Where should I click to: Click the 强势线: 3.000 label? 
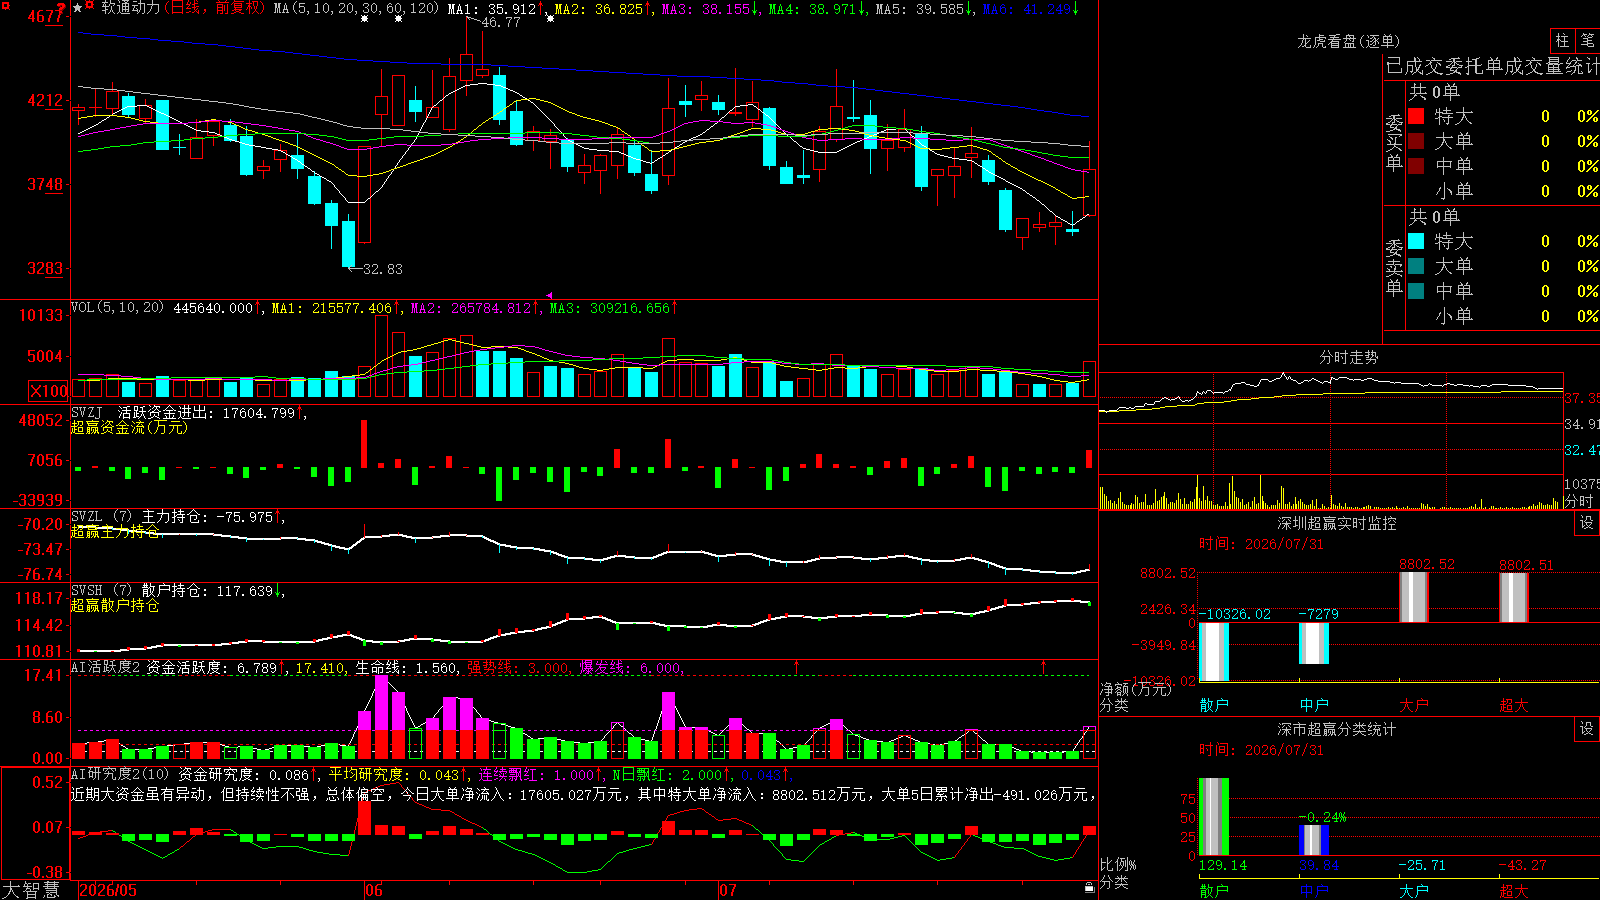click(518, 667)
